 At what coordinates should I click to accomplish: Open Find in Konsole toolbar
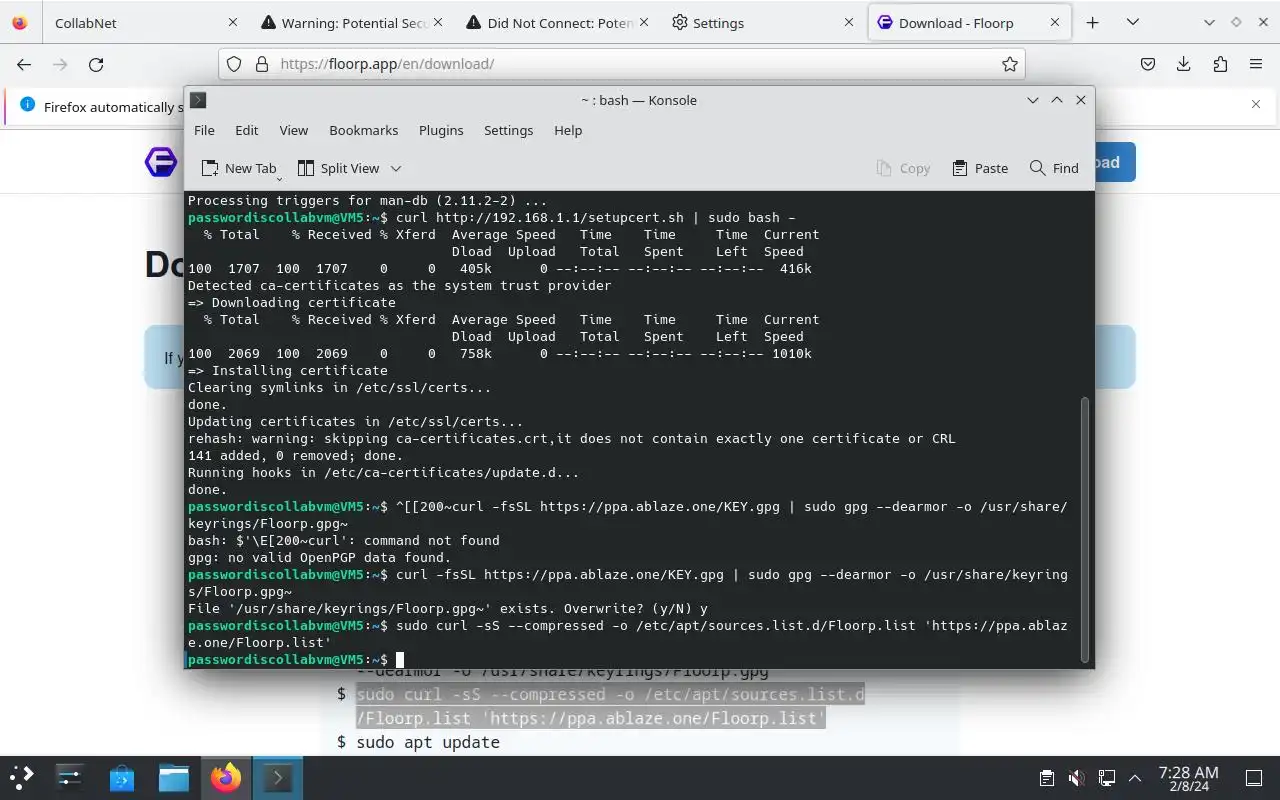click(x=1054, y=168)
